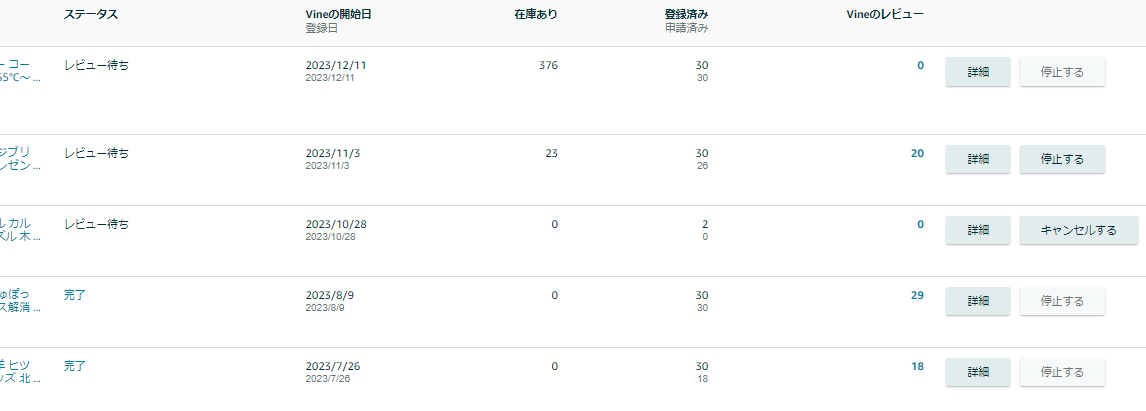Open the 18 Vine reviews link
Viewport: 1146px width, 411px height.
click(x=917, y=366)
